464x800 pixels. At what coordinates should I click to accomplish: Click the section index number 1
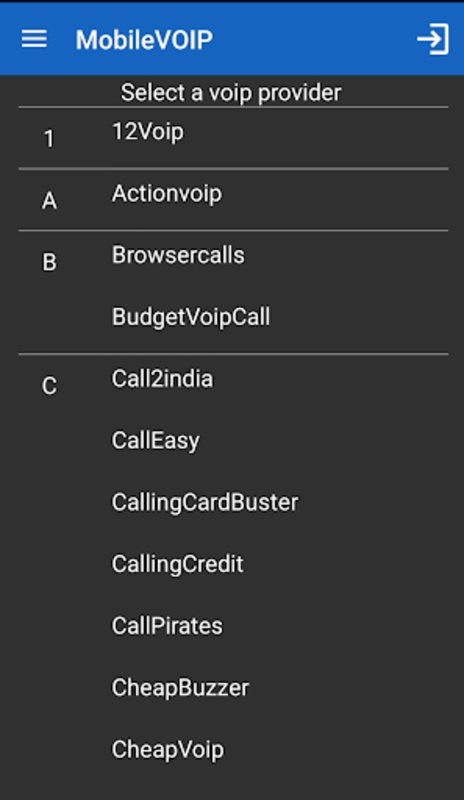pos(49,139)
